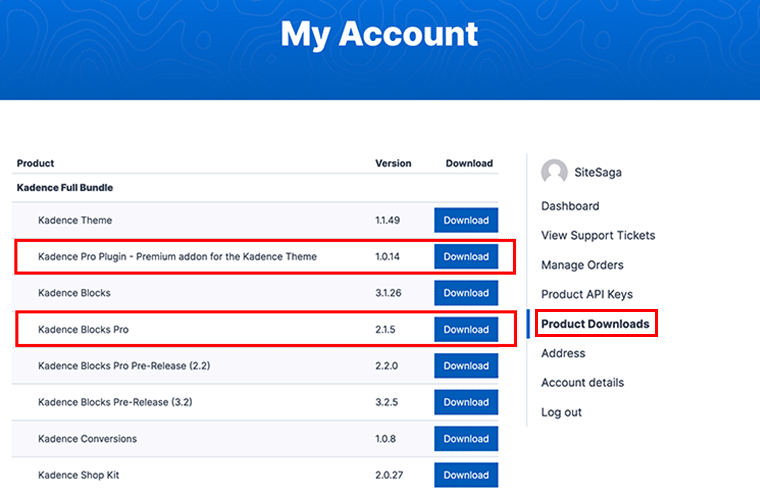The image size is (760, 488).
Task: Open Manage Orders page
Action: click(582, 265)
